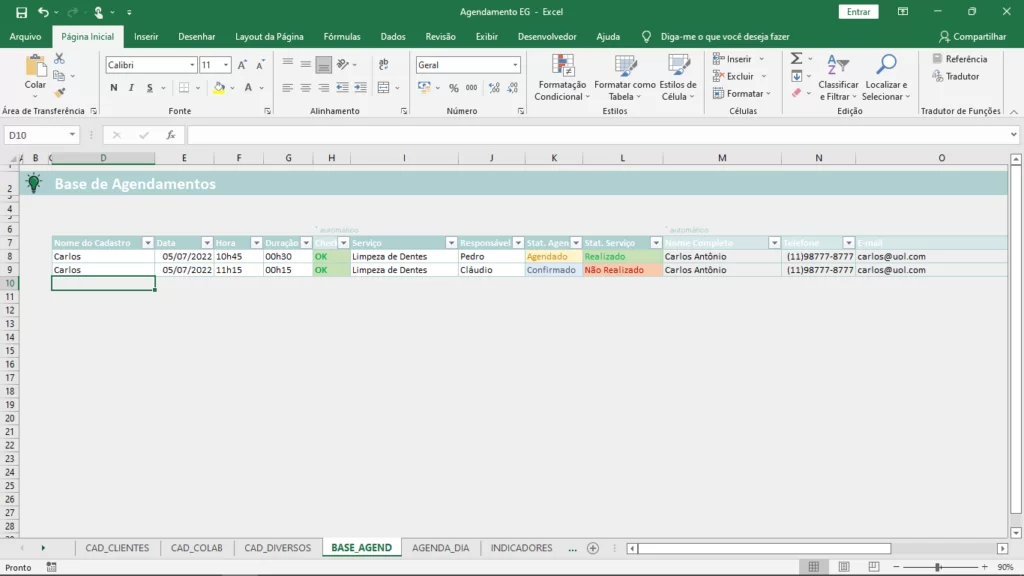Expand the formula bar chevron
The height and width of the screenshot is (576, 1024).
point(1014,135)
